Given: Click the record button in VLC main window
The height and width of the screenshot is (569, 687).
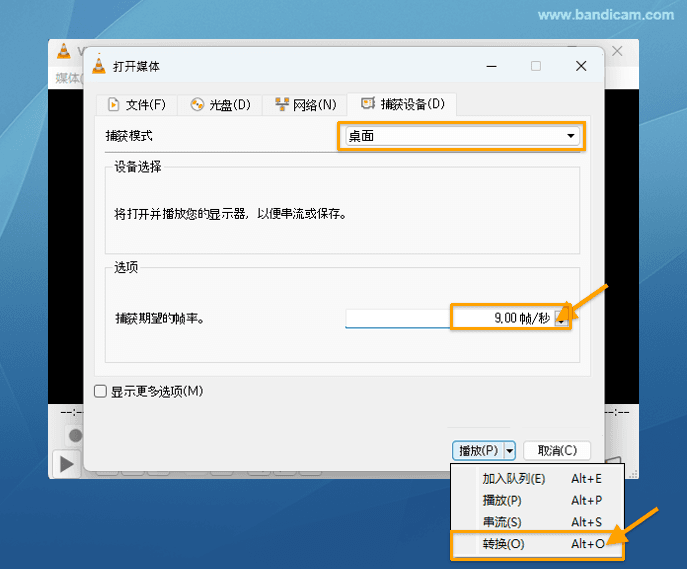Looking at the screenshot, I should [75, 435].
